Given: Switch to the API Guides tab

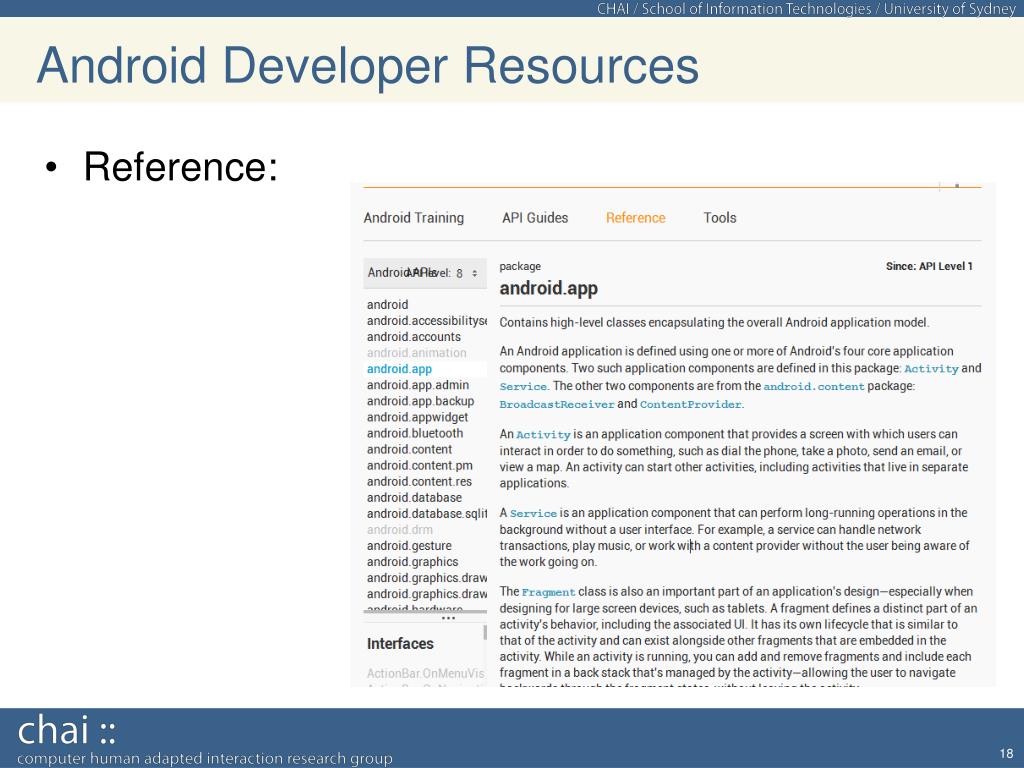Looking at the screenshot, I should (x=535, y=218).
